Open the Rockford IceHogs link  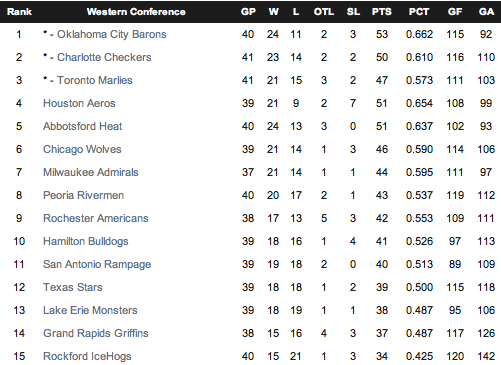pos(87,356)
